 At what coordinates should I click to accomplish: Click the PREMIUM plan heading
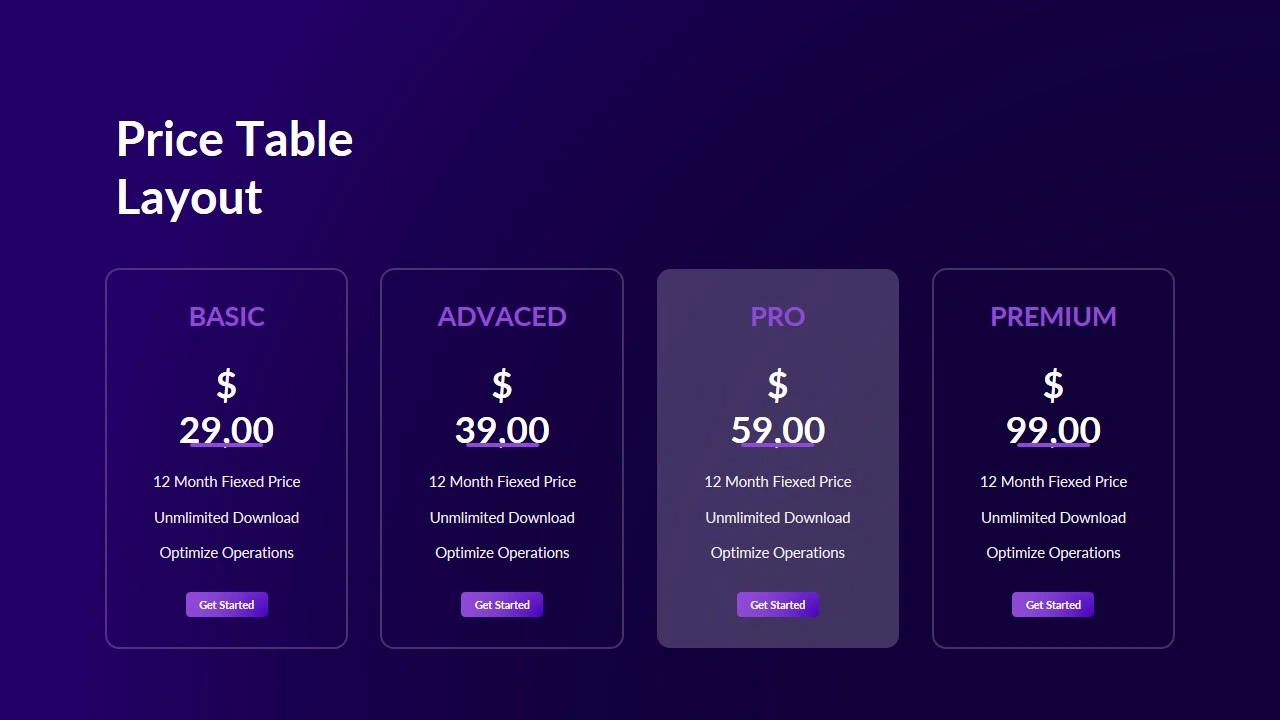point(1053,317)
